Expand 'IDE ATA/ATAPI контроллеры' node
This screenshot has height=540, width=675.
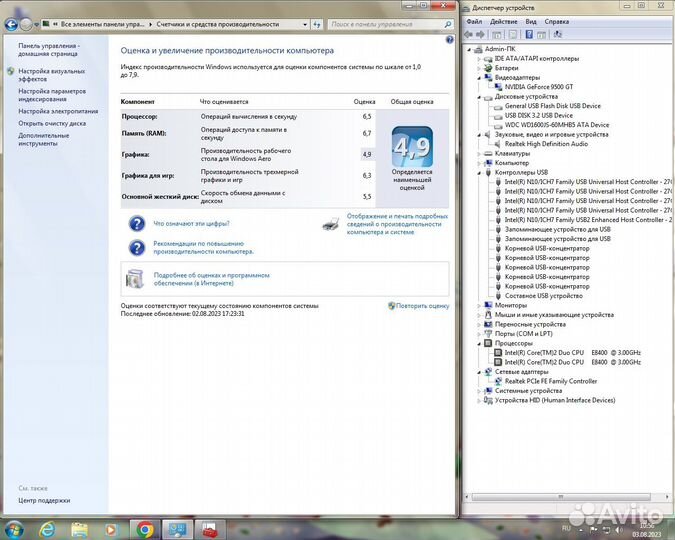(479, 59)
